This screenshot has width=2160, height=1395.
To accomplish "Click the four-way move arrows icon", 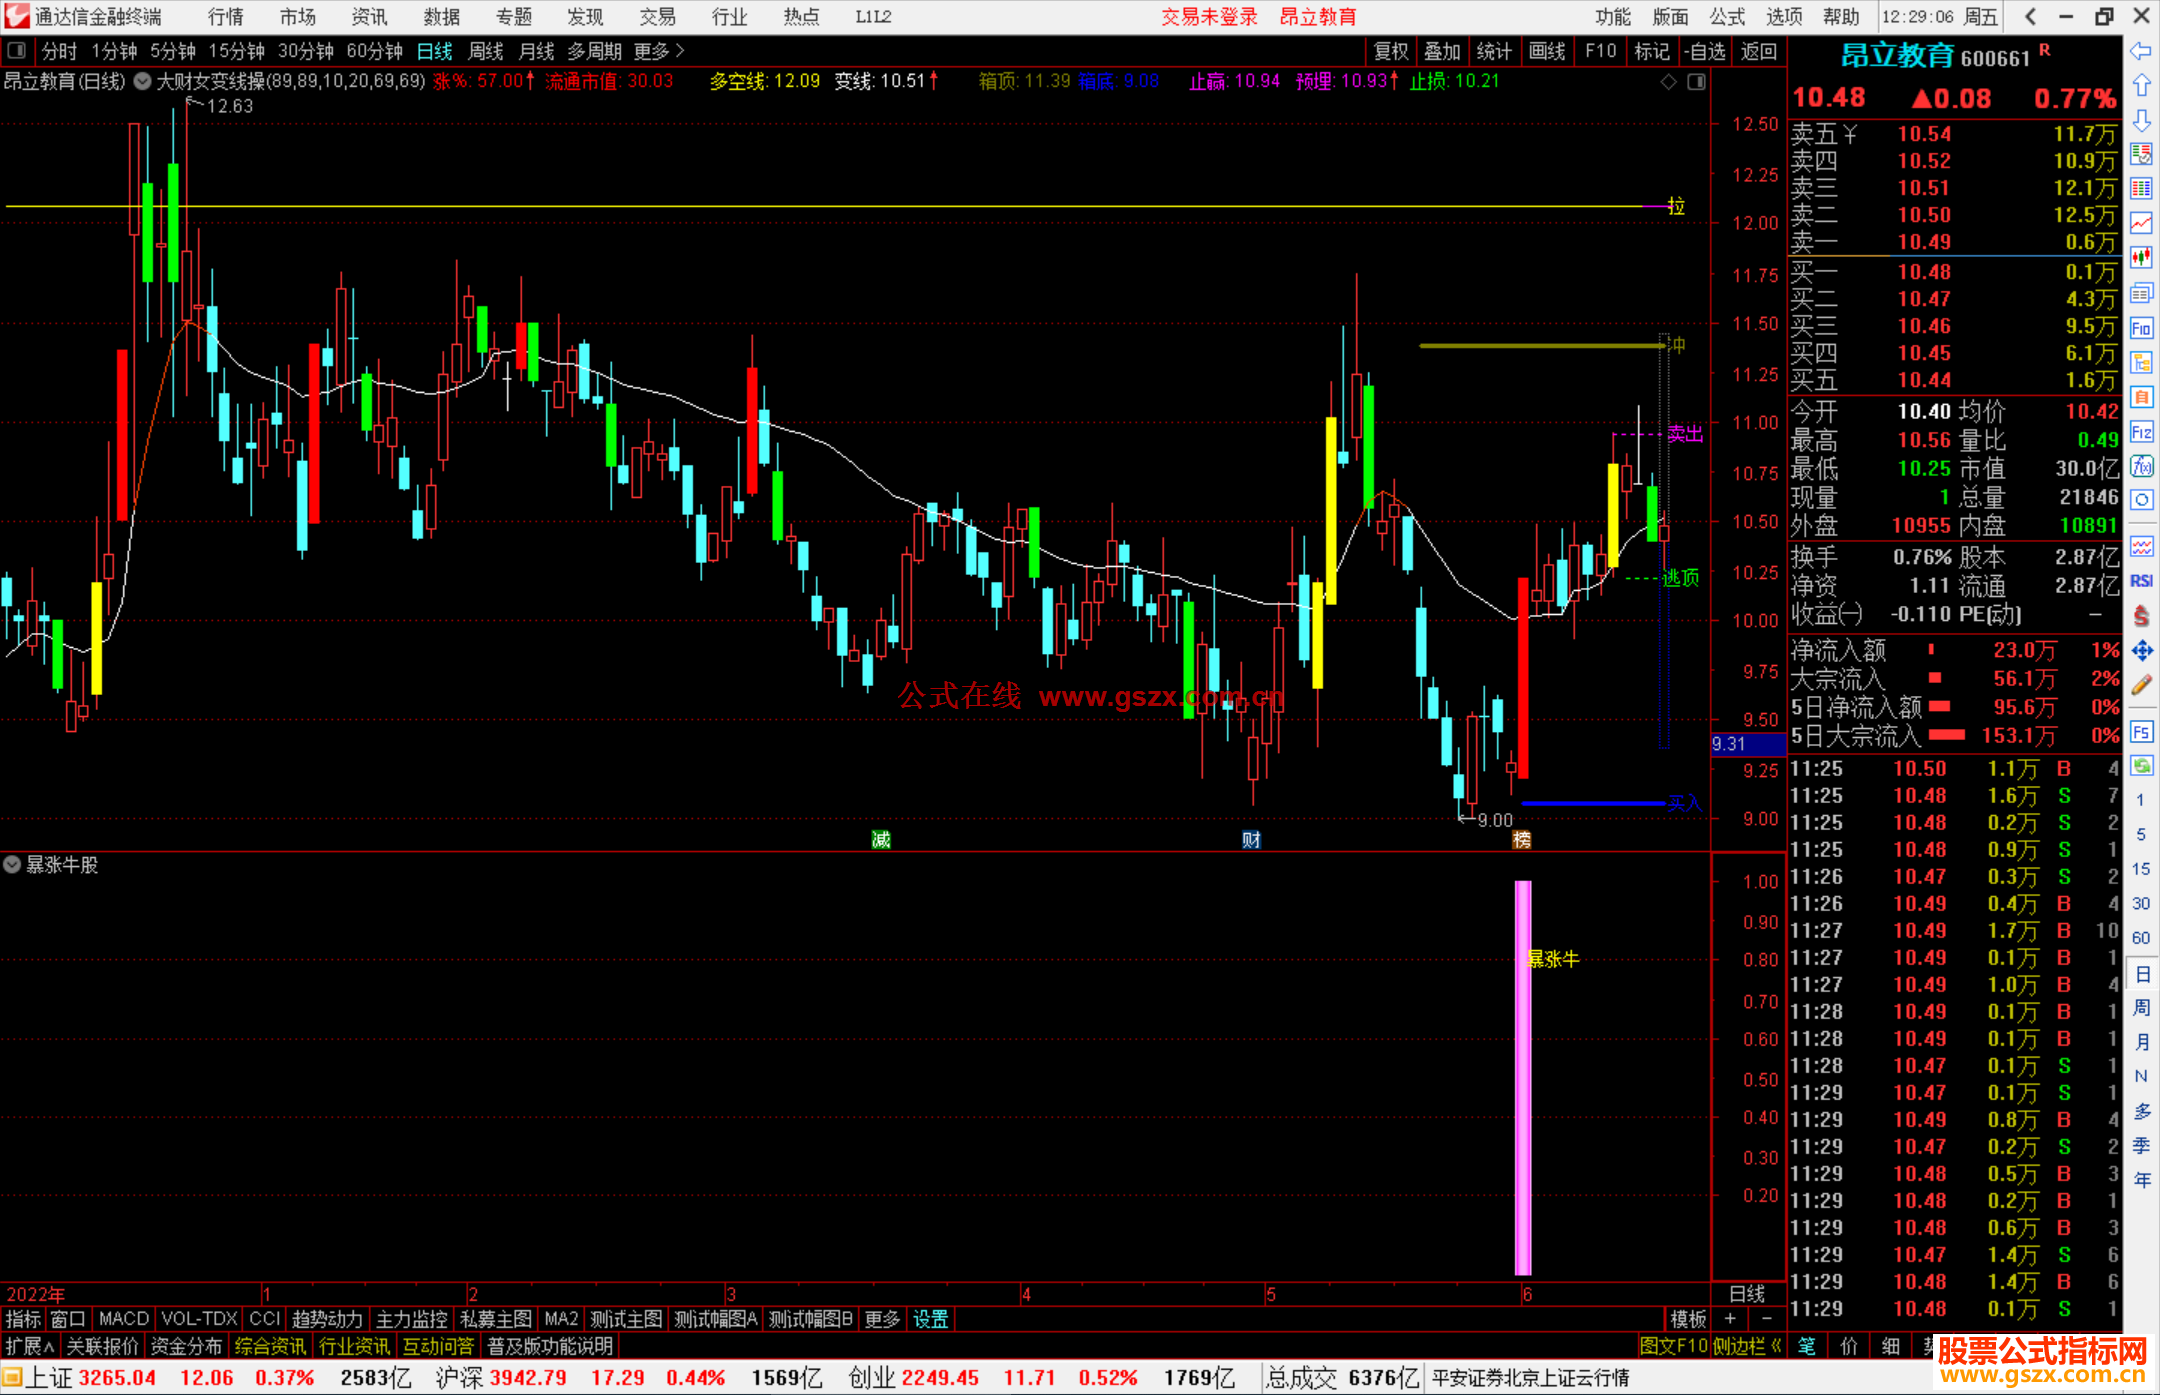I will tap(2141, 651).
